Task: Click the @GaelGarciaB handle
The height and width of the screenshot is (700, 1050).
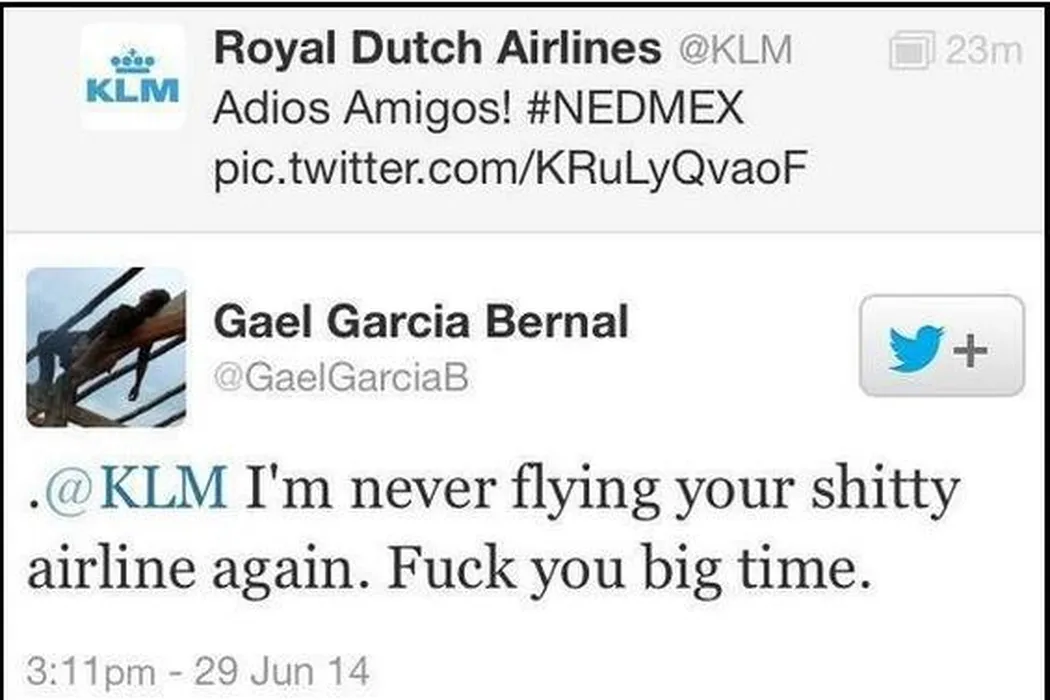Action: pos(341,377)
